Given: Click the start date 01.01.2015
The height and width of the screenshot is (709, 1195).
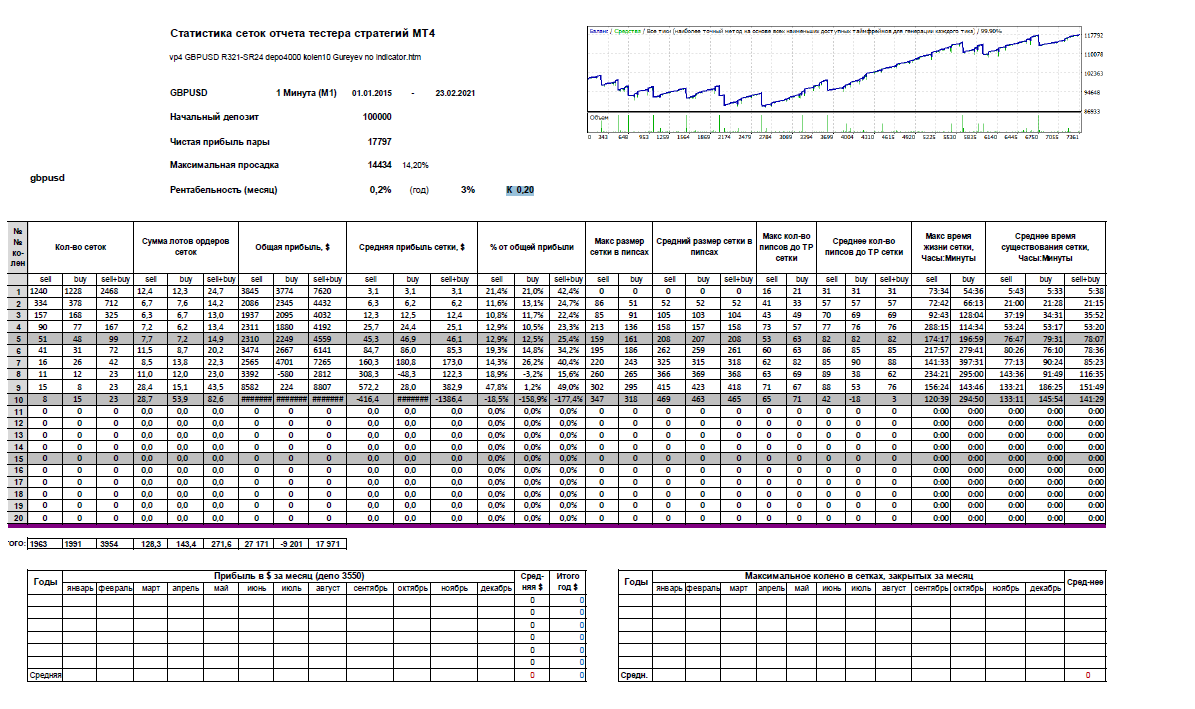Looking at the screenshot, I should (372, 93).
